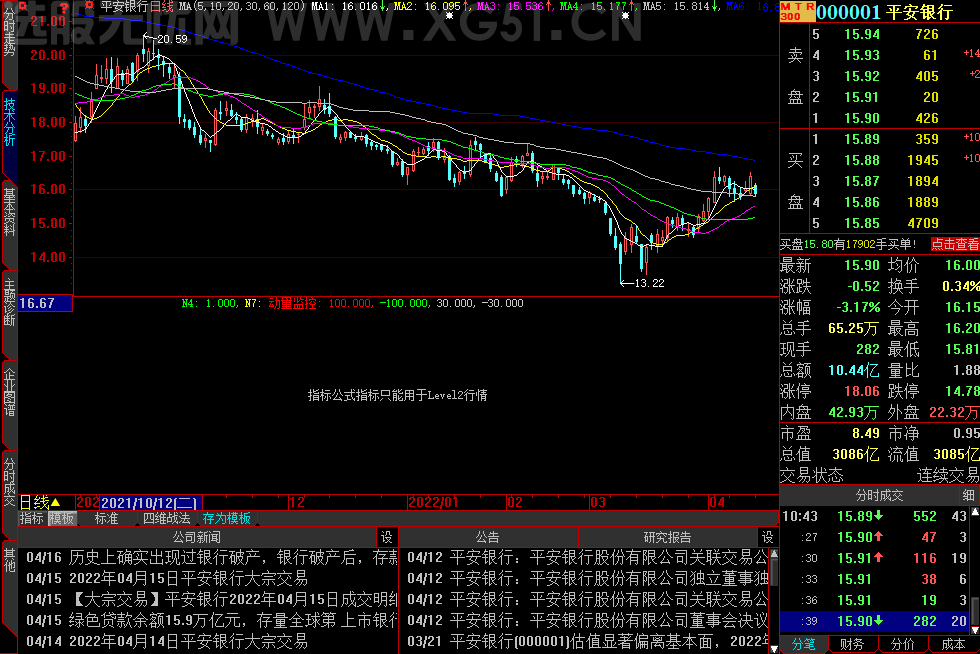Select the 财务 tab at bottom right
The height and width of the screenshot is (654, 980).
(x=852, y=645)
